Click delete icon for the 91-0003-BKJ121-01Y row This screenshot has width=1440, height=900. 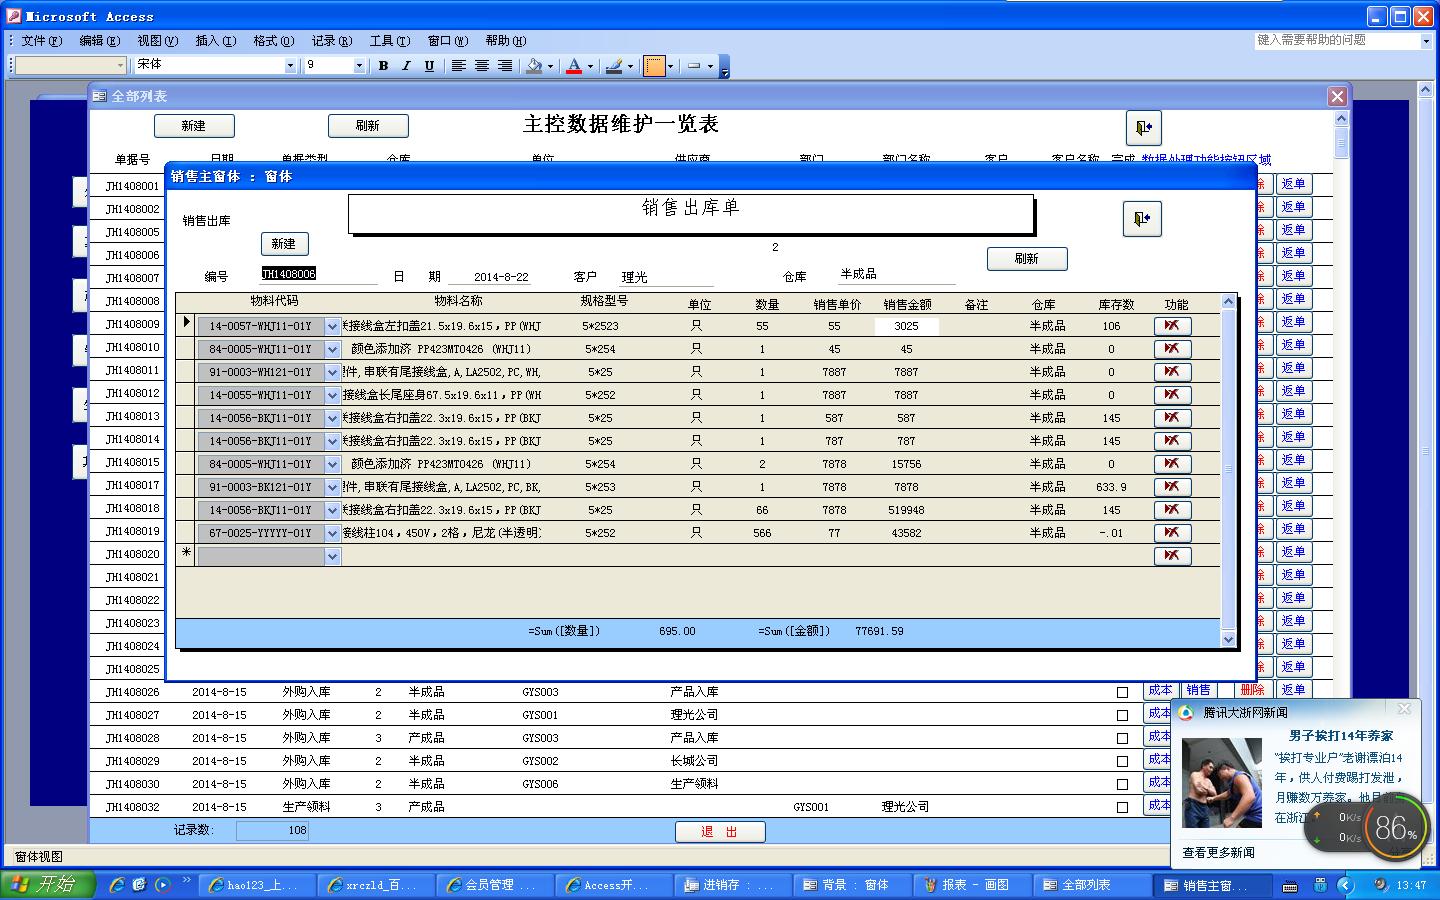pos(1172,487)
